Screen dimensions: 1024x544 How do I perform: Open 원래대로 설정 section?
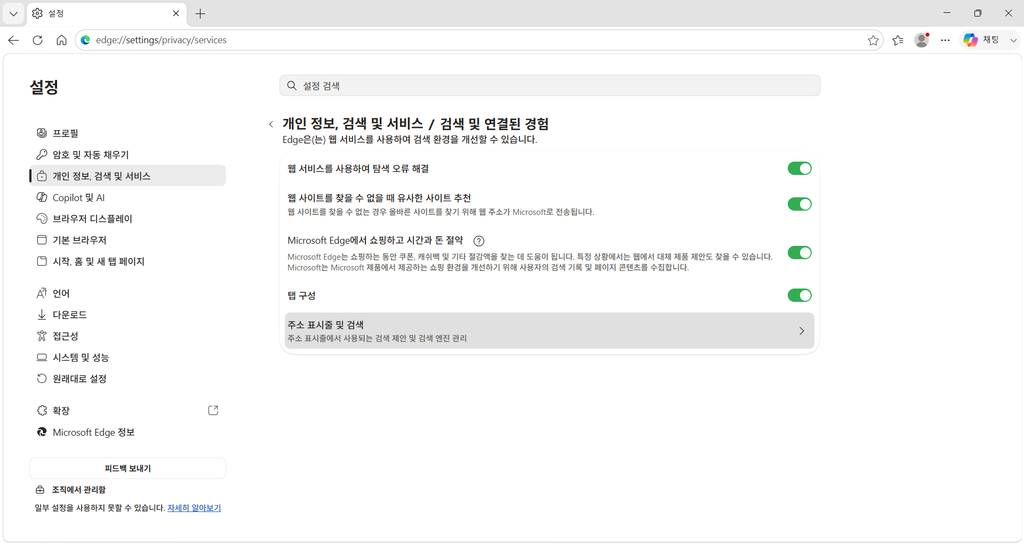(x=127, y=379)
